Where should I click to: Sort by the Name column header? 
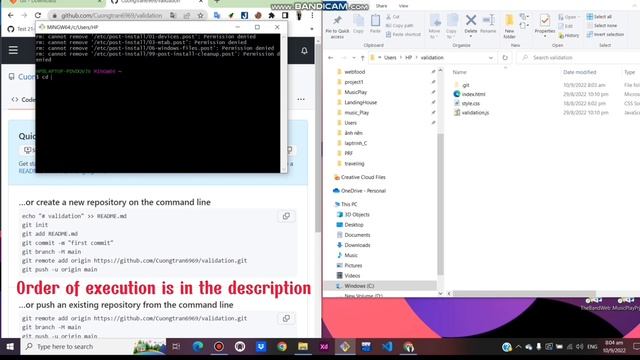pyautogui.click(x=459, y=72)
